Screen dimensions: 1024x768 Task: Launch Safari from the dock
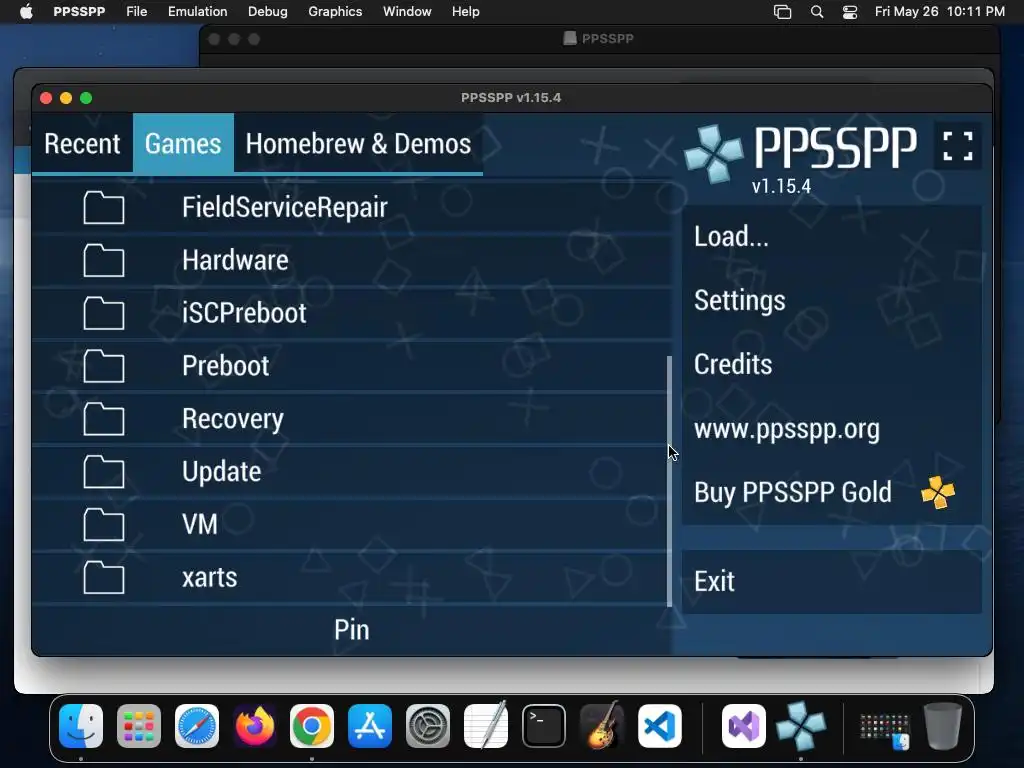[197, 726]
